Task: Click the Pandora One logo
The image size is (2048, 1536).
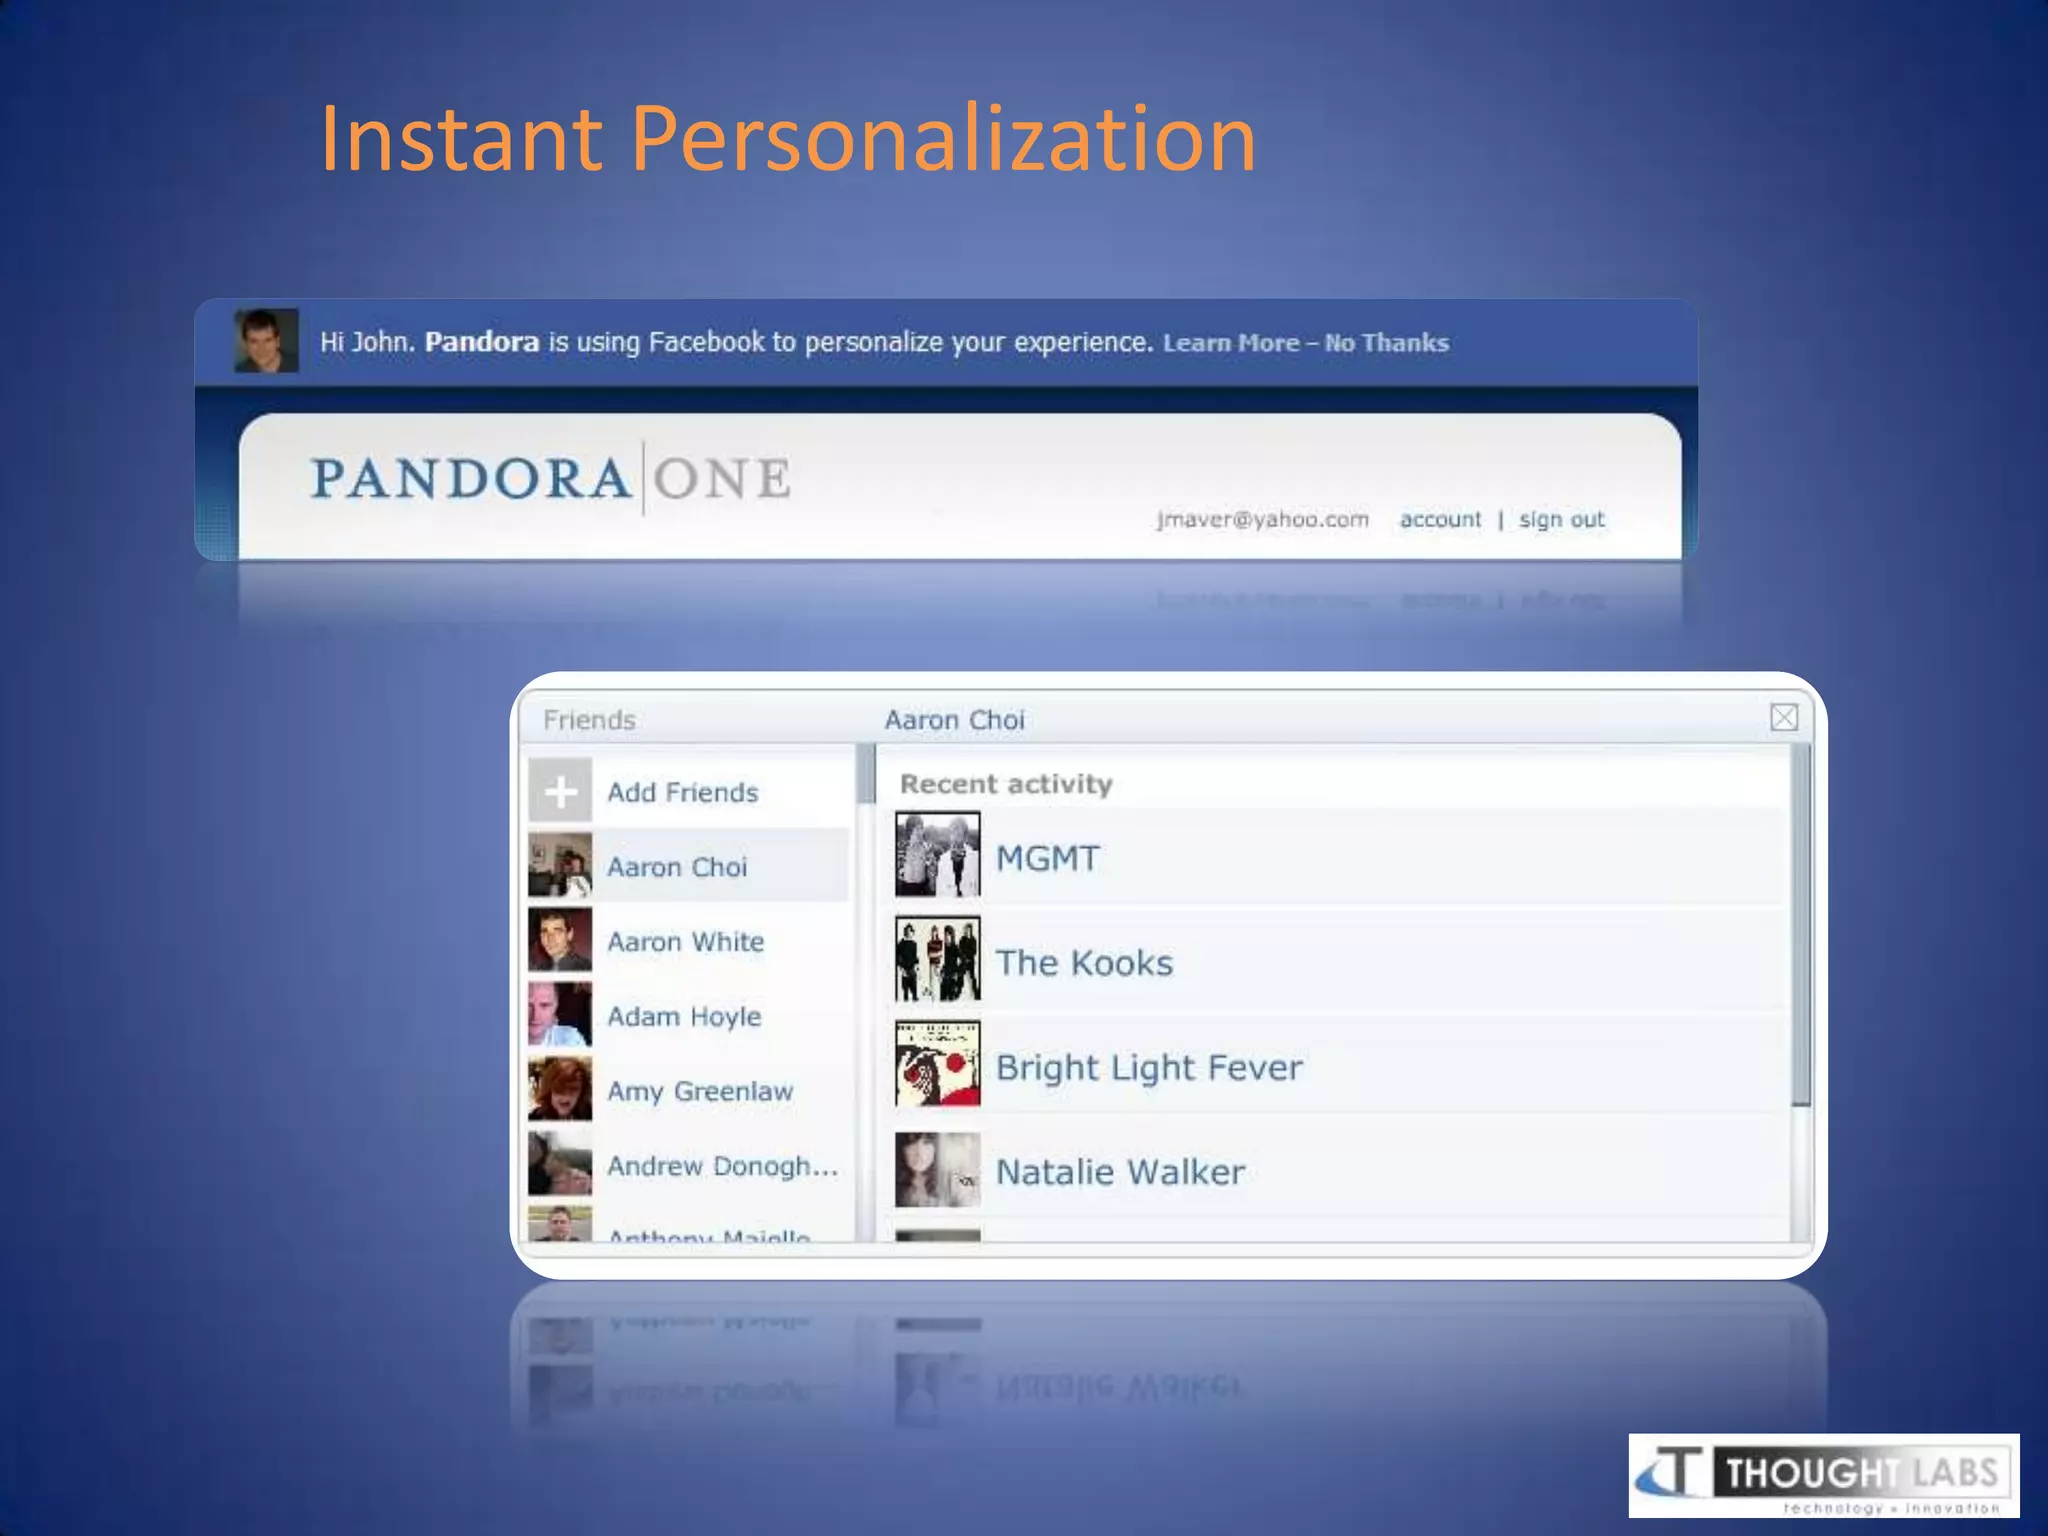Action: pyautogui.click(x=551, y=478)
